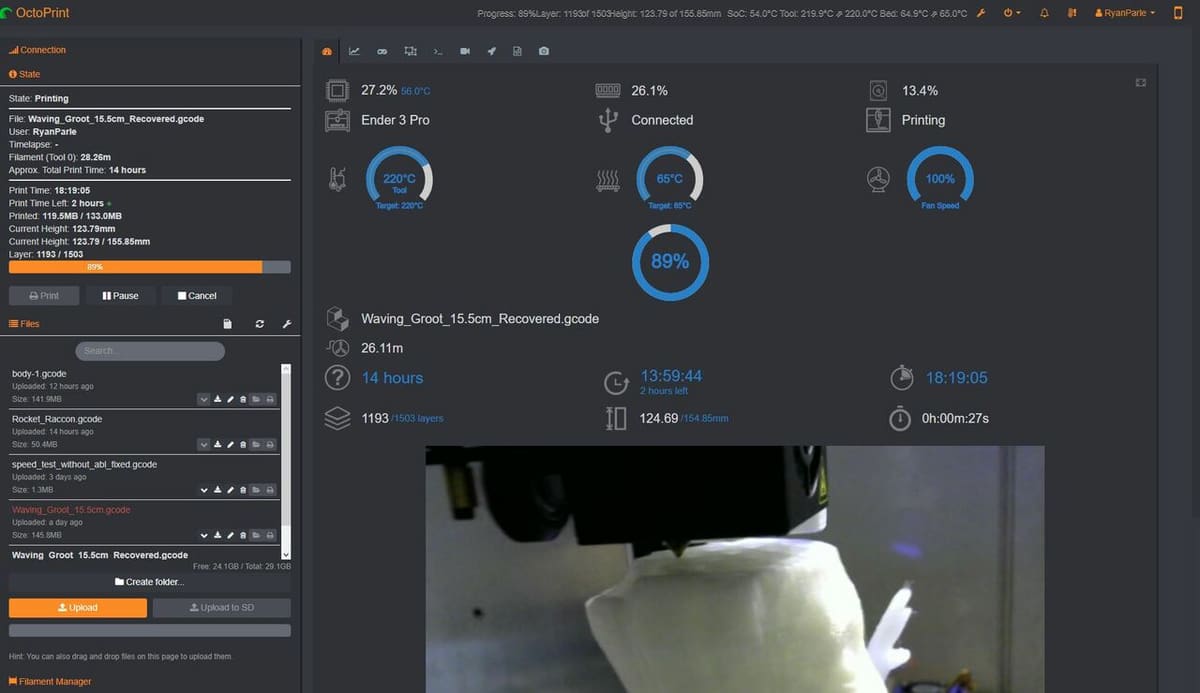Viewport: 1200px width, 693px height.
Task: Click Waving_Groot_15.5cm_Recovered.gcode in file list
Action: (100, 555)
